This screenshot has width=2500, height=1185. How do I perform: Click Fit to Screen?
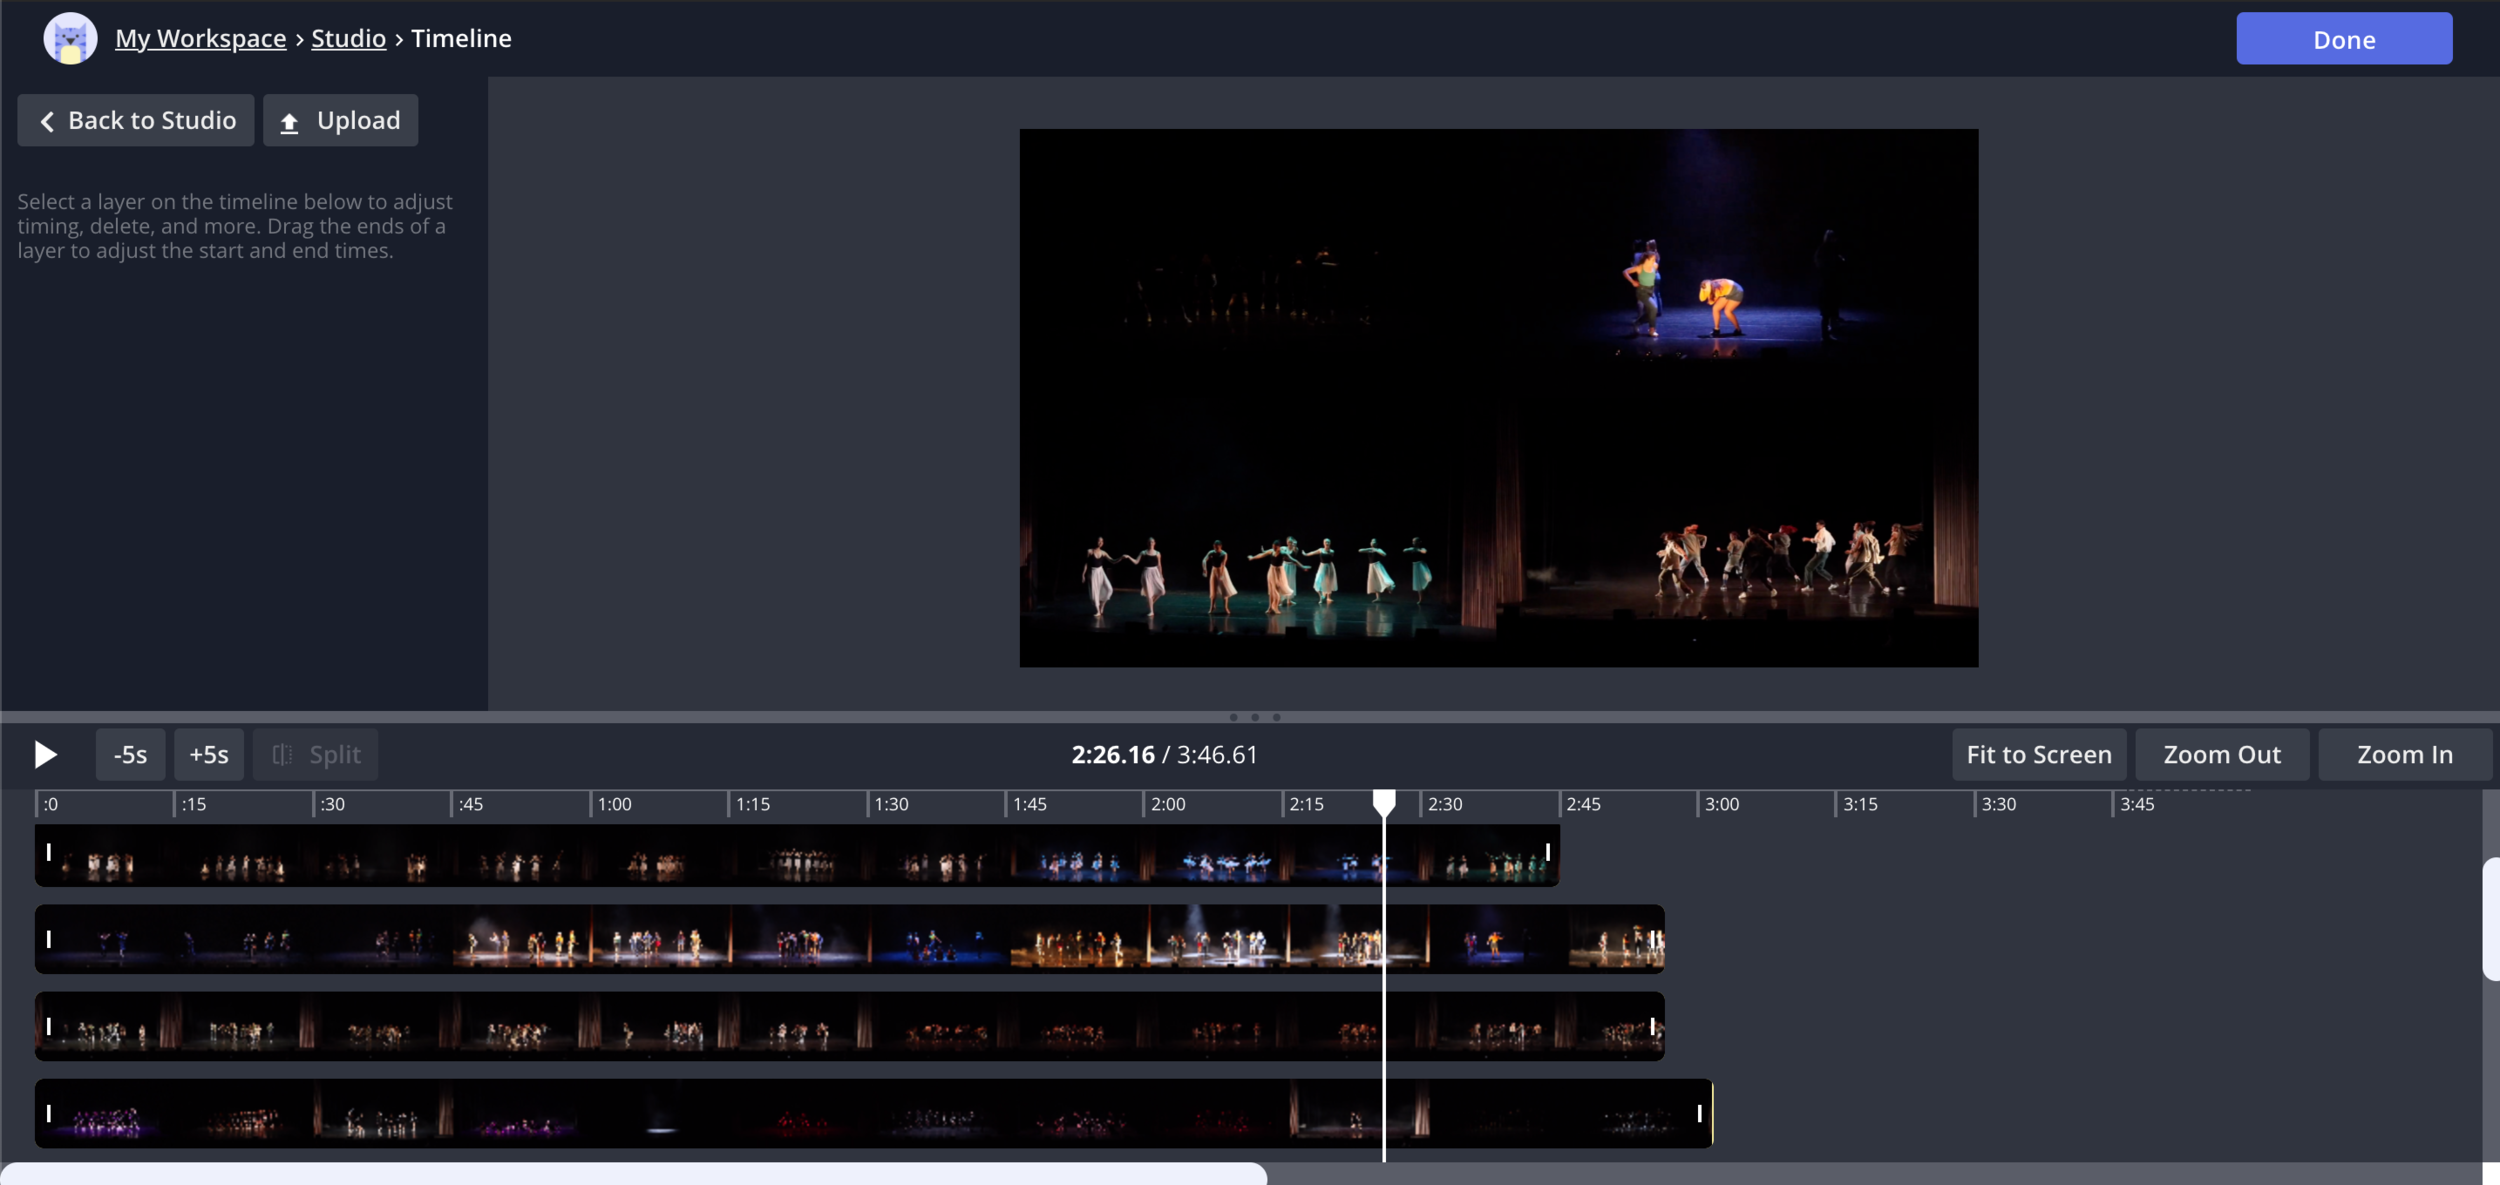pyautogui.click(x=2038, y=754)
